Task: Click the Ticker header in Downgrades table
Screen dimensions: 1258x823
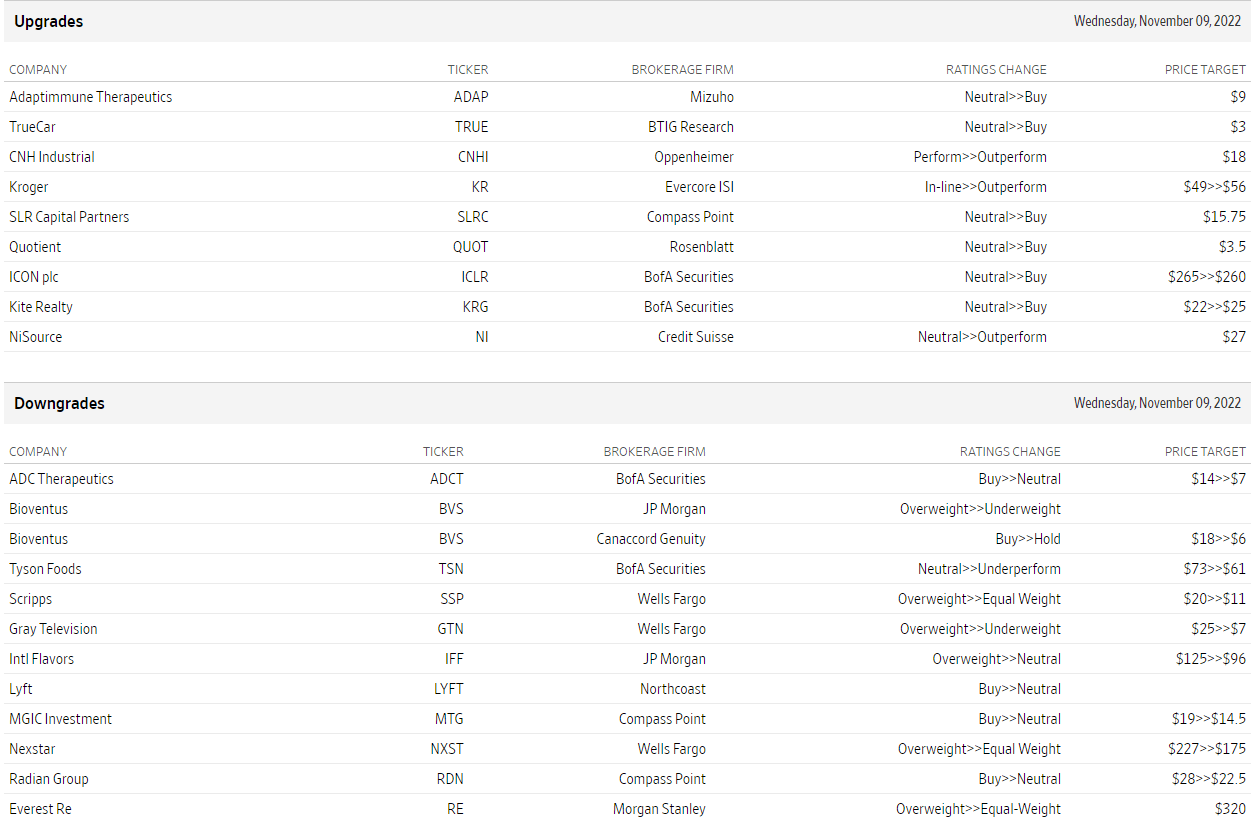Action: (443, 452)
